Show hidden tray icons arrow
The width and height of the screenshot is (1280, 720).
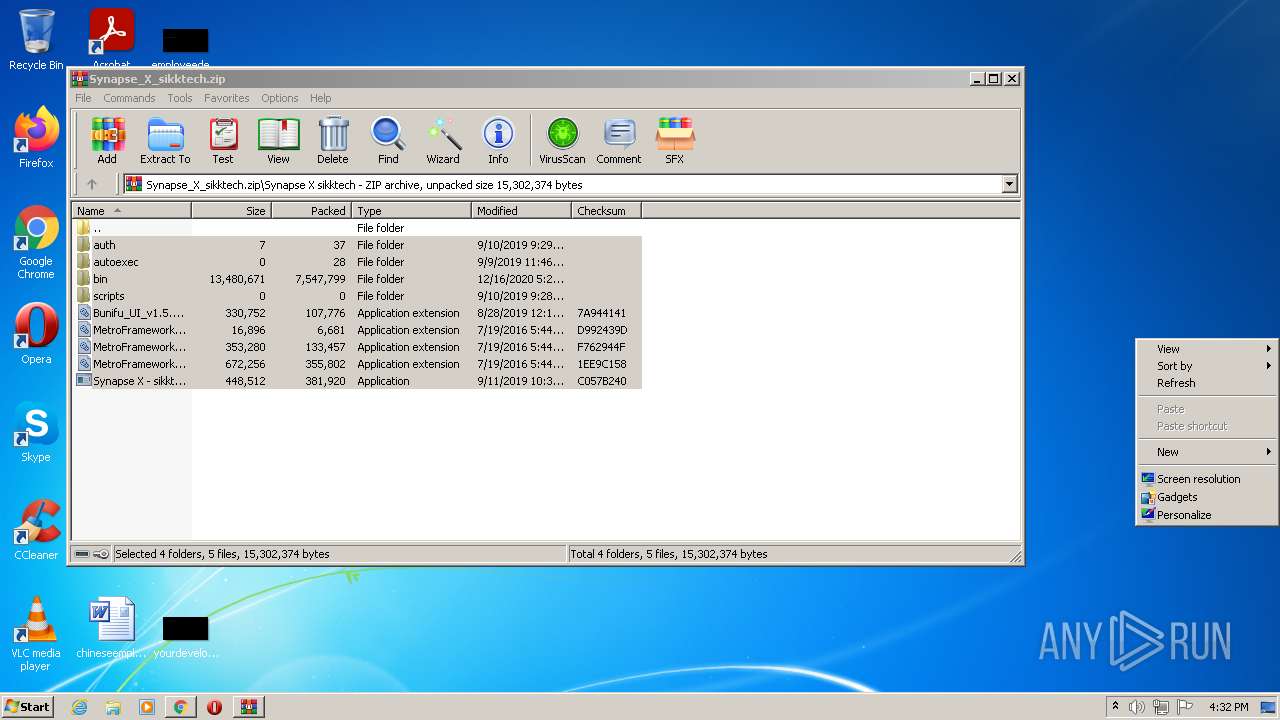pos(1115,707)
